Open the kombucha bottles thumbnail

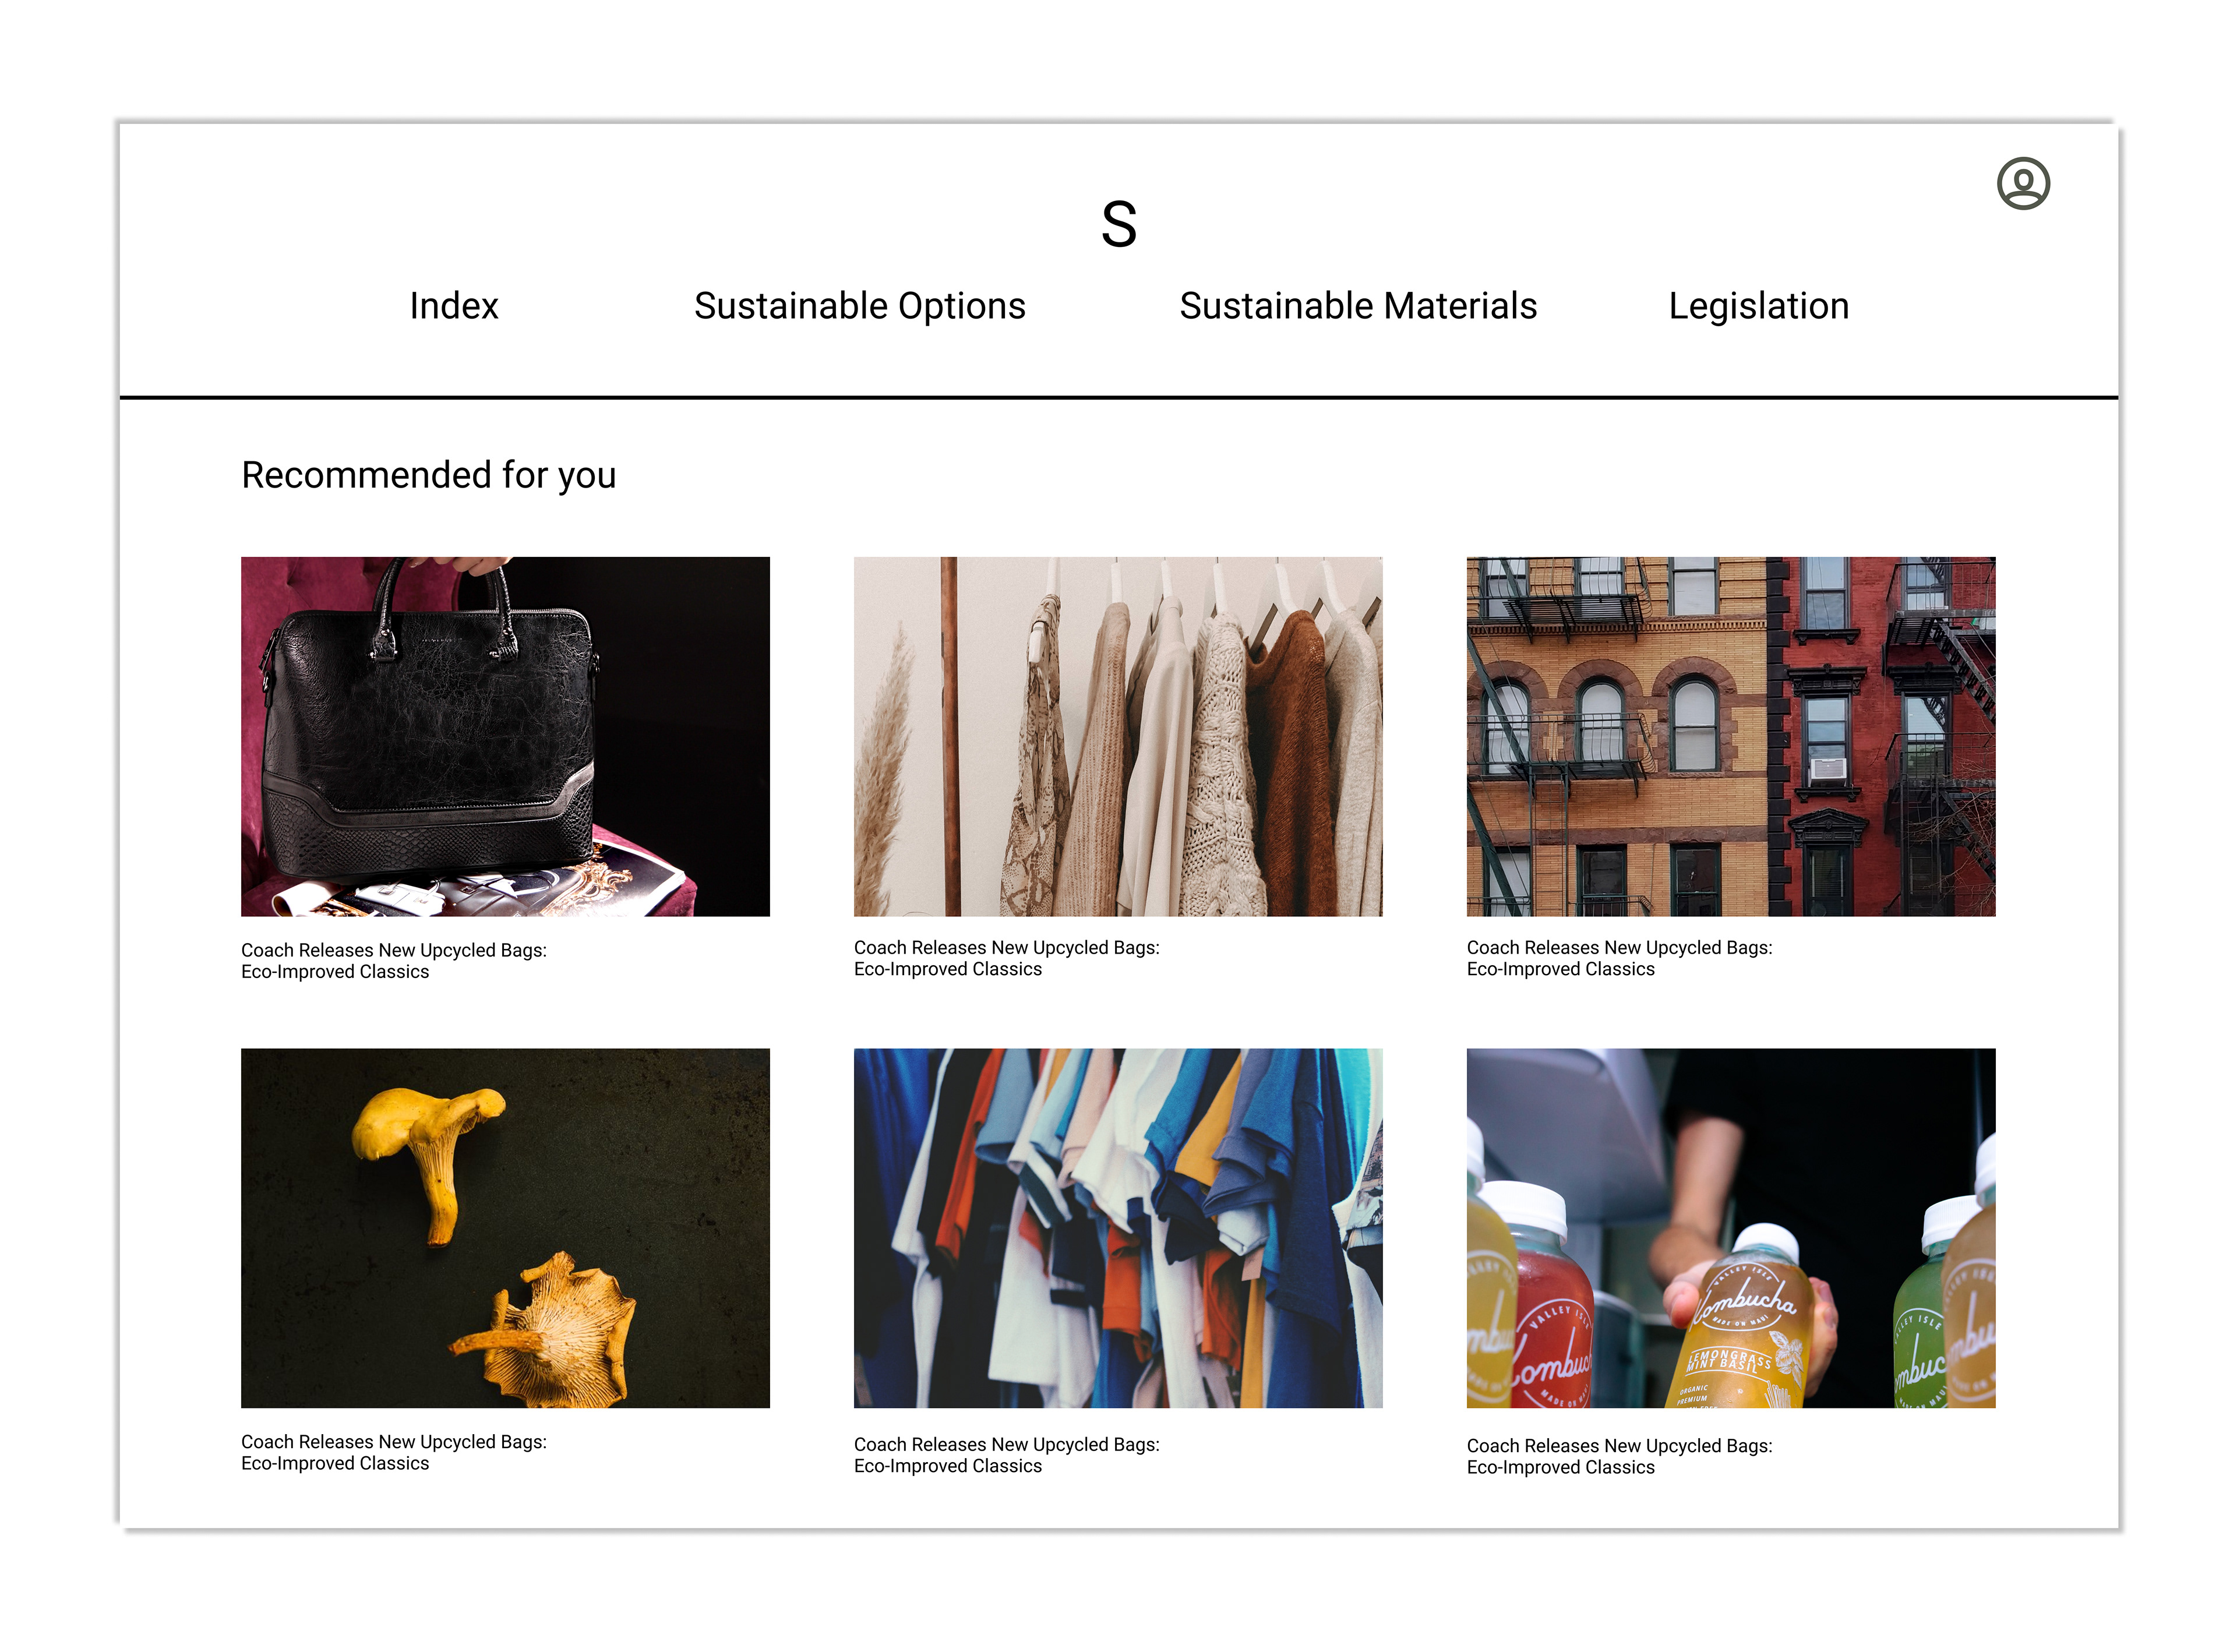(x=1730, y=1228)
